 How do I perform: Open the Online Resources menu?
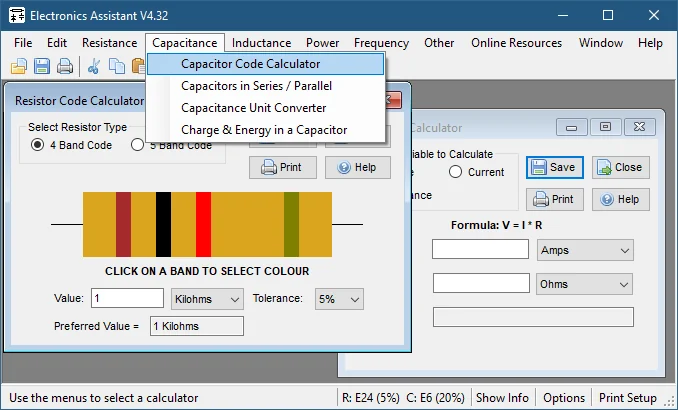coord(517,43)
